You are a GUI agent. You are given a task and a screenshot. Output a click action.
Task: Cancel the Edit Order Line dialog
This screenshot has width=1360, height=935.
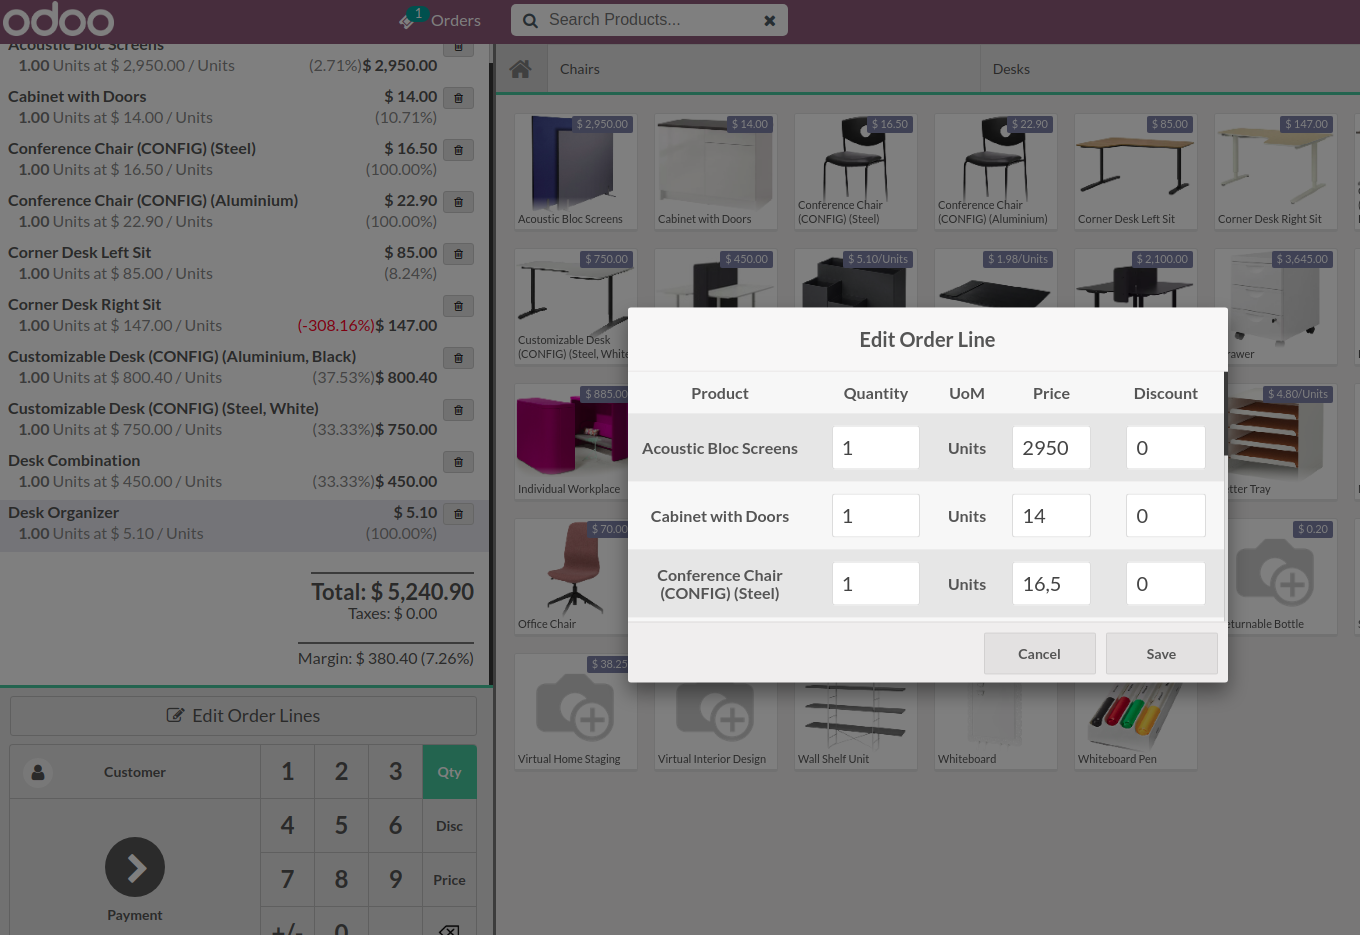[x=1039, y=653]
